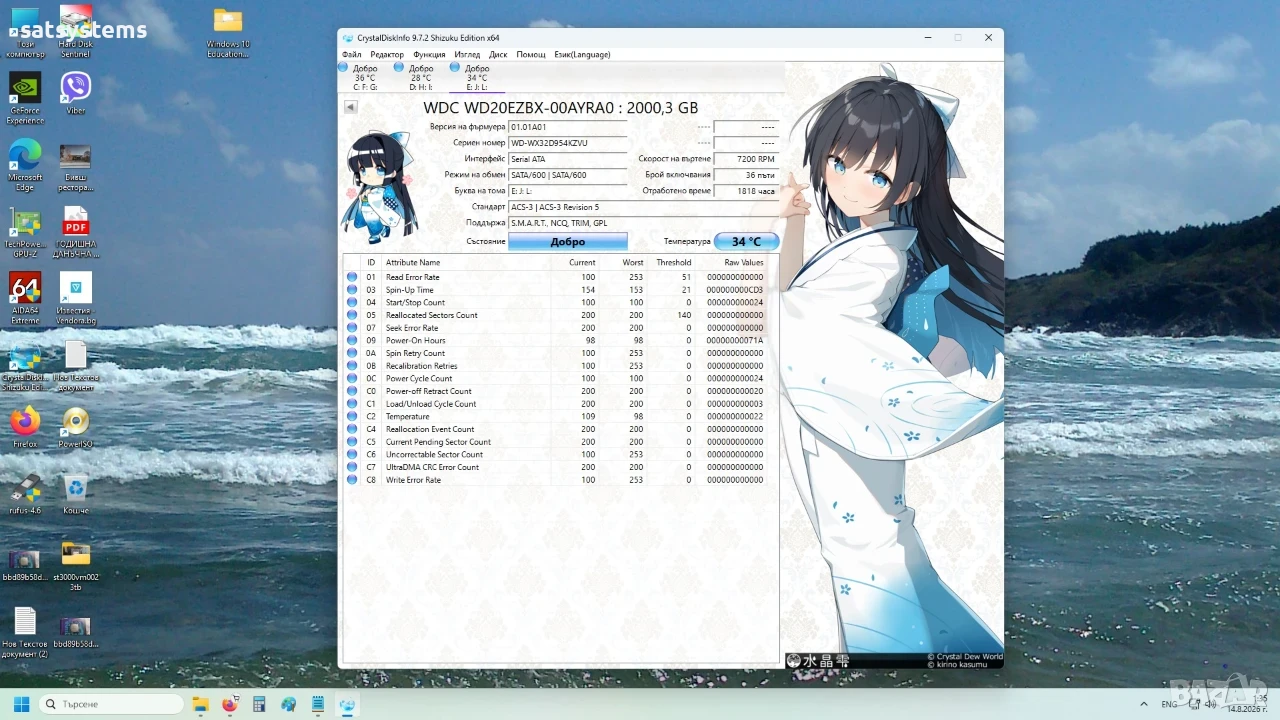The width and height of the screenshot is (1280, 720).
Task: Click the 7200 RPM rotation speed field
Action: (x=746, y=159)
